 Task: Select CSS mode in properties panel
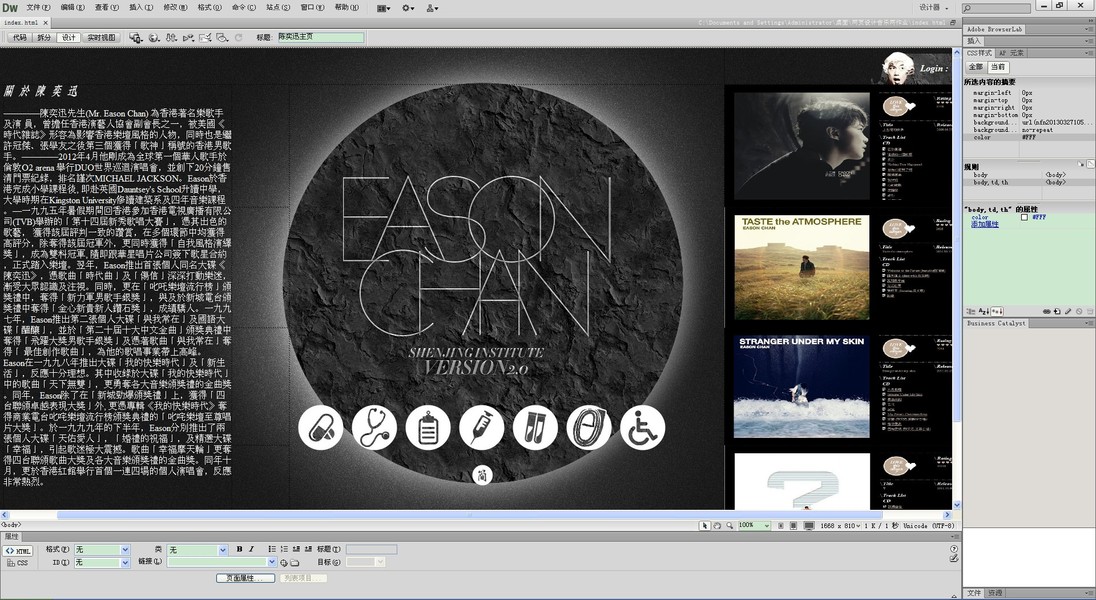click(18, 563)
